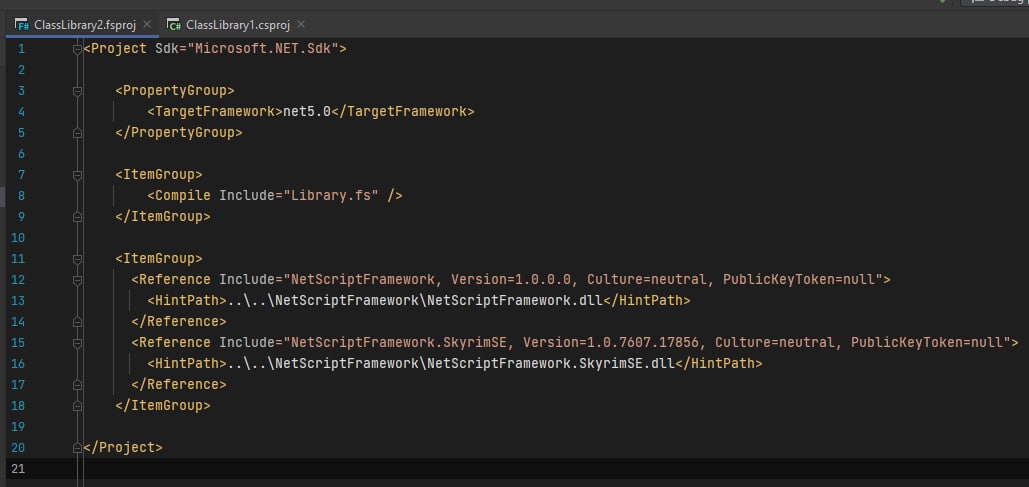Screen dimensions: 1029x487
Task: Click the fold end marker at line 14
Action: [x=77, y=322]
